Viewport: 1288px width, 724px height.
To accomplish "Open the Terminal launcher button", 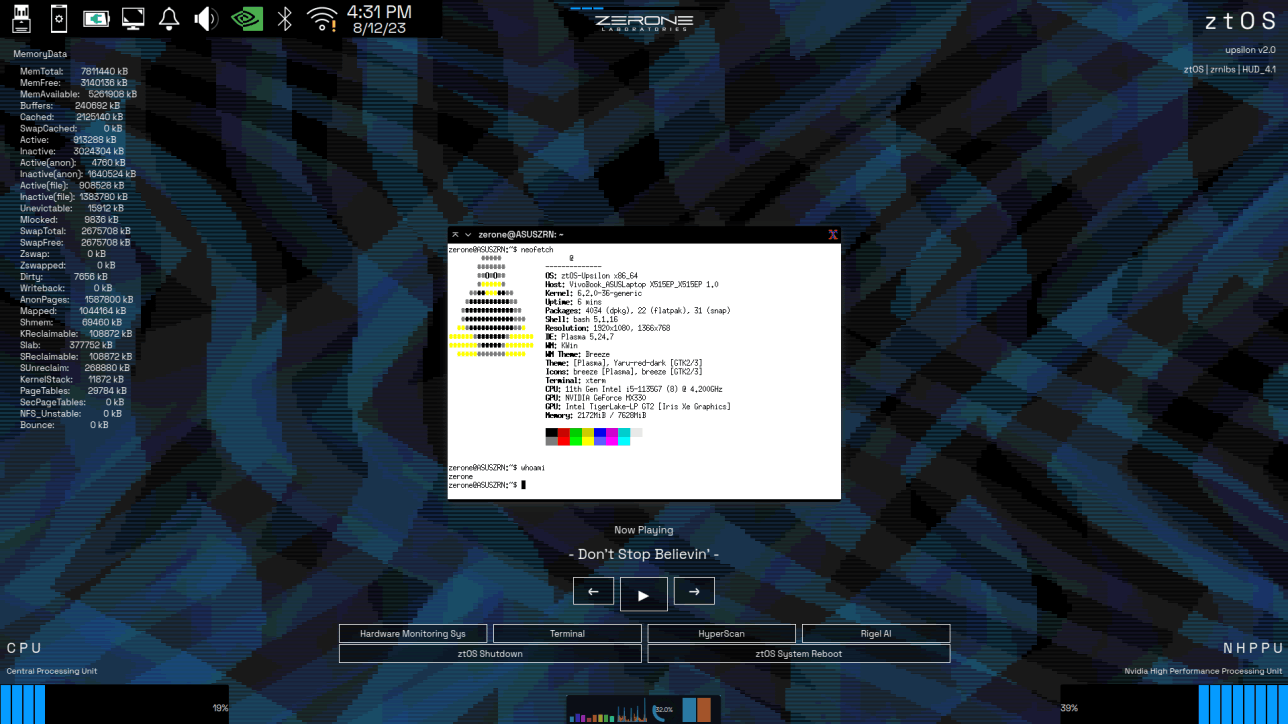I will point(567,633).
